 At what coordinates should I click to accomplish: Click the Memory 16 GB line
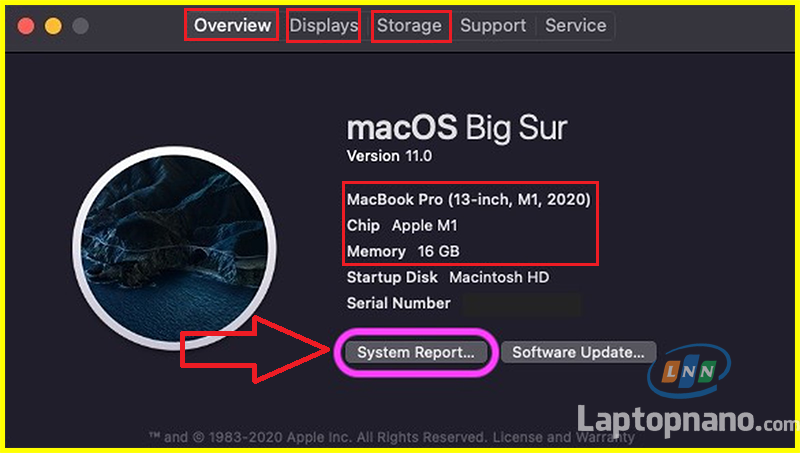pyautogui.click(x=403, y=251)
